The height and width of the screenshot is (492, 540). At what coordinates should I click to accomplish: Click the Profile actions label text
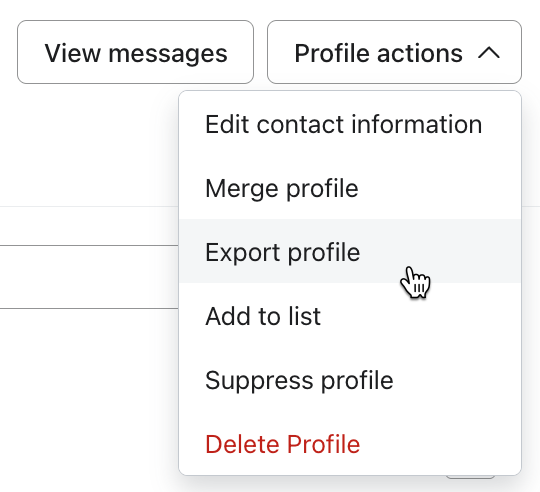378,53
